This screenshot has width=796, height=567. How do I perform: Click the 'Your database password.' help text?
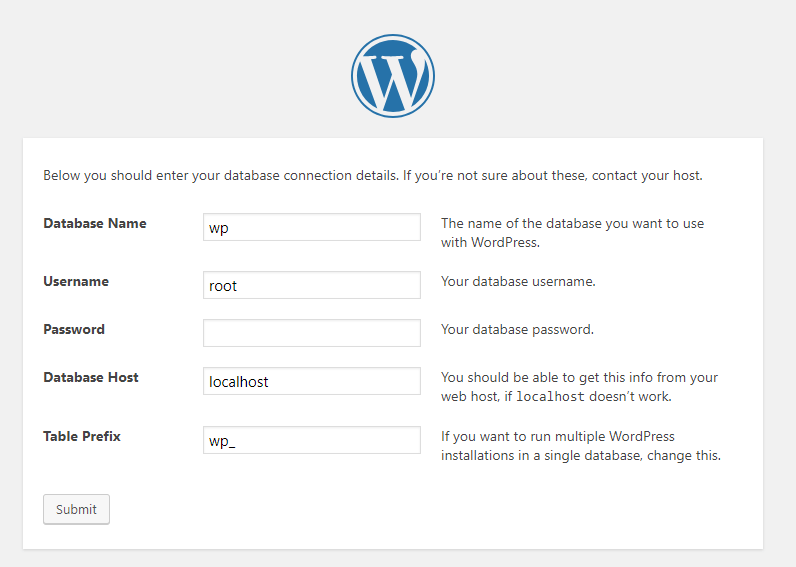click(517, 329)
